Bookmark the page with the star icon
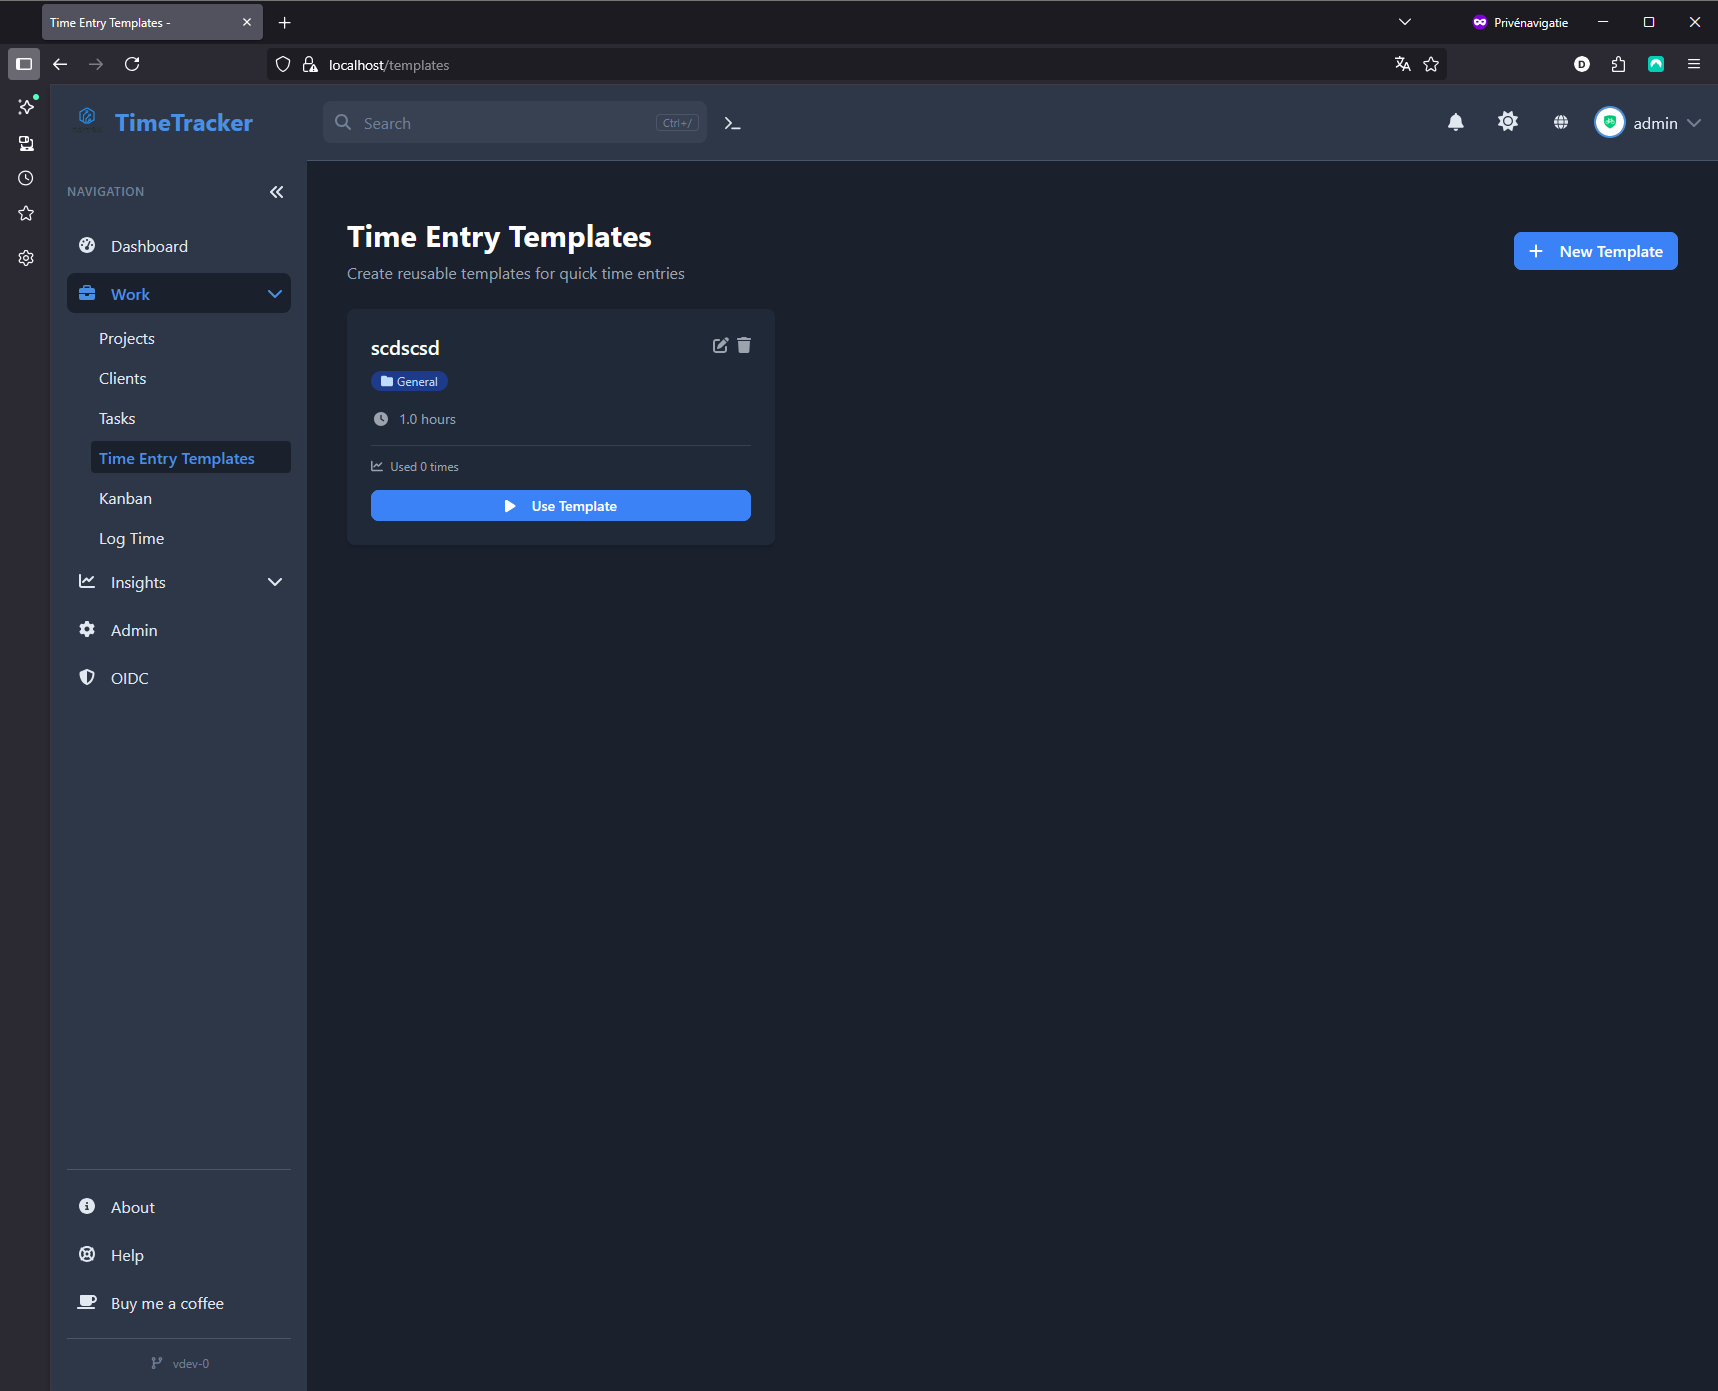The height and width of the screenshot is (1391, 1718). [x=1430, y=63]
